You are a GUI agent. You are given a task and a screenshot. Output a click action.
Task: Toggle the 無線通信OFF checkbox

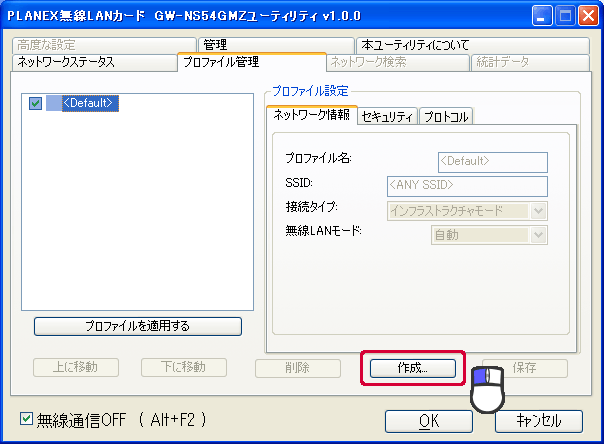pos(26,419)
